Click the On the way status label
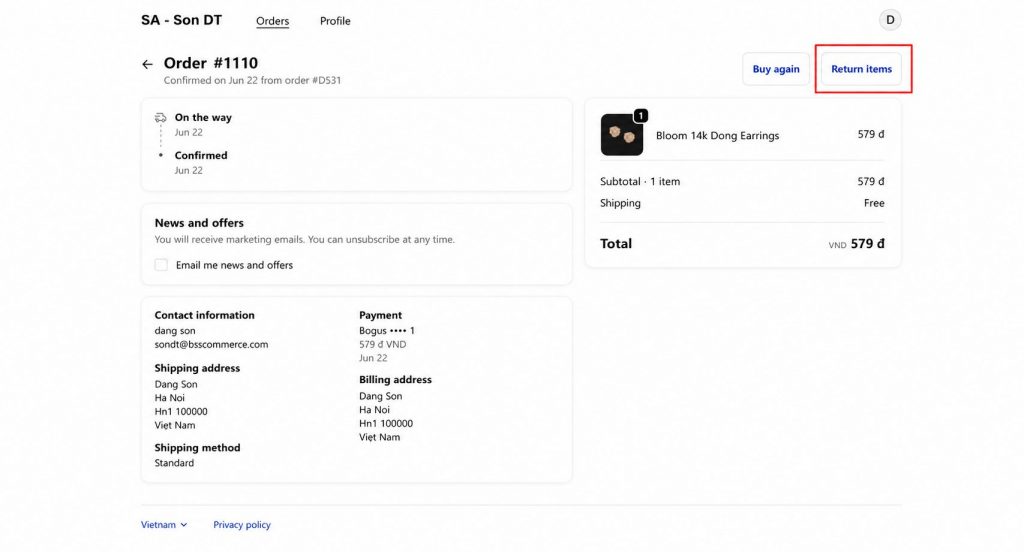The image size is (1024, 552). (203, 118)
